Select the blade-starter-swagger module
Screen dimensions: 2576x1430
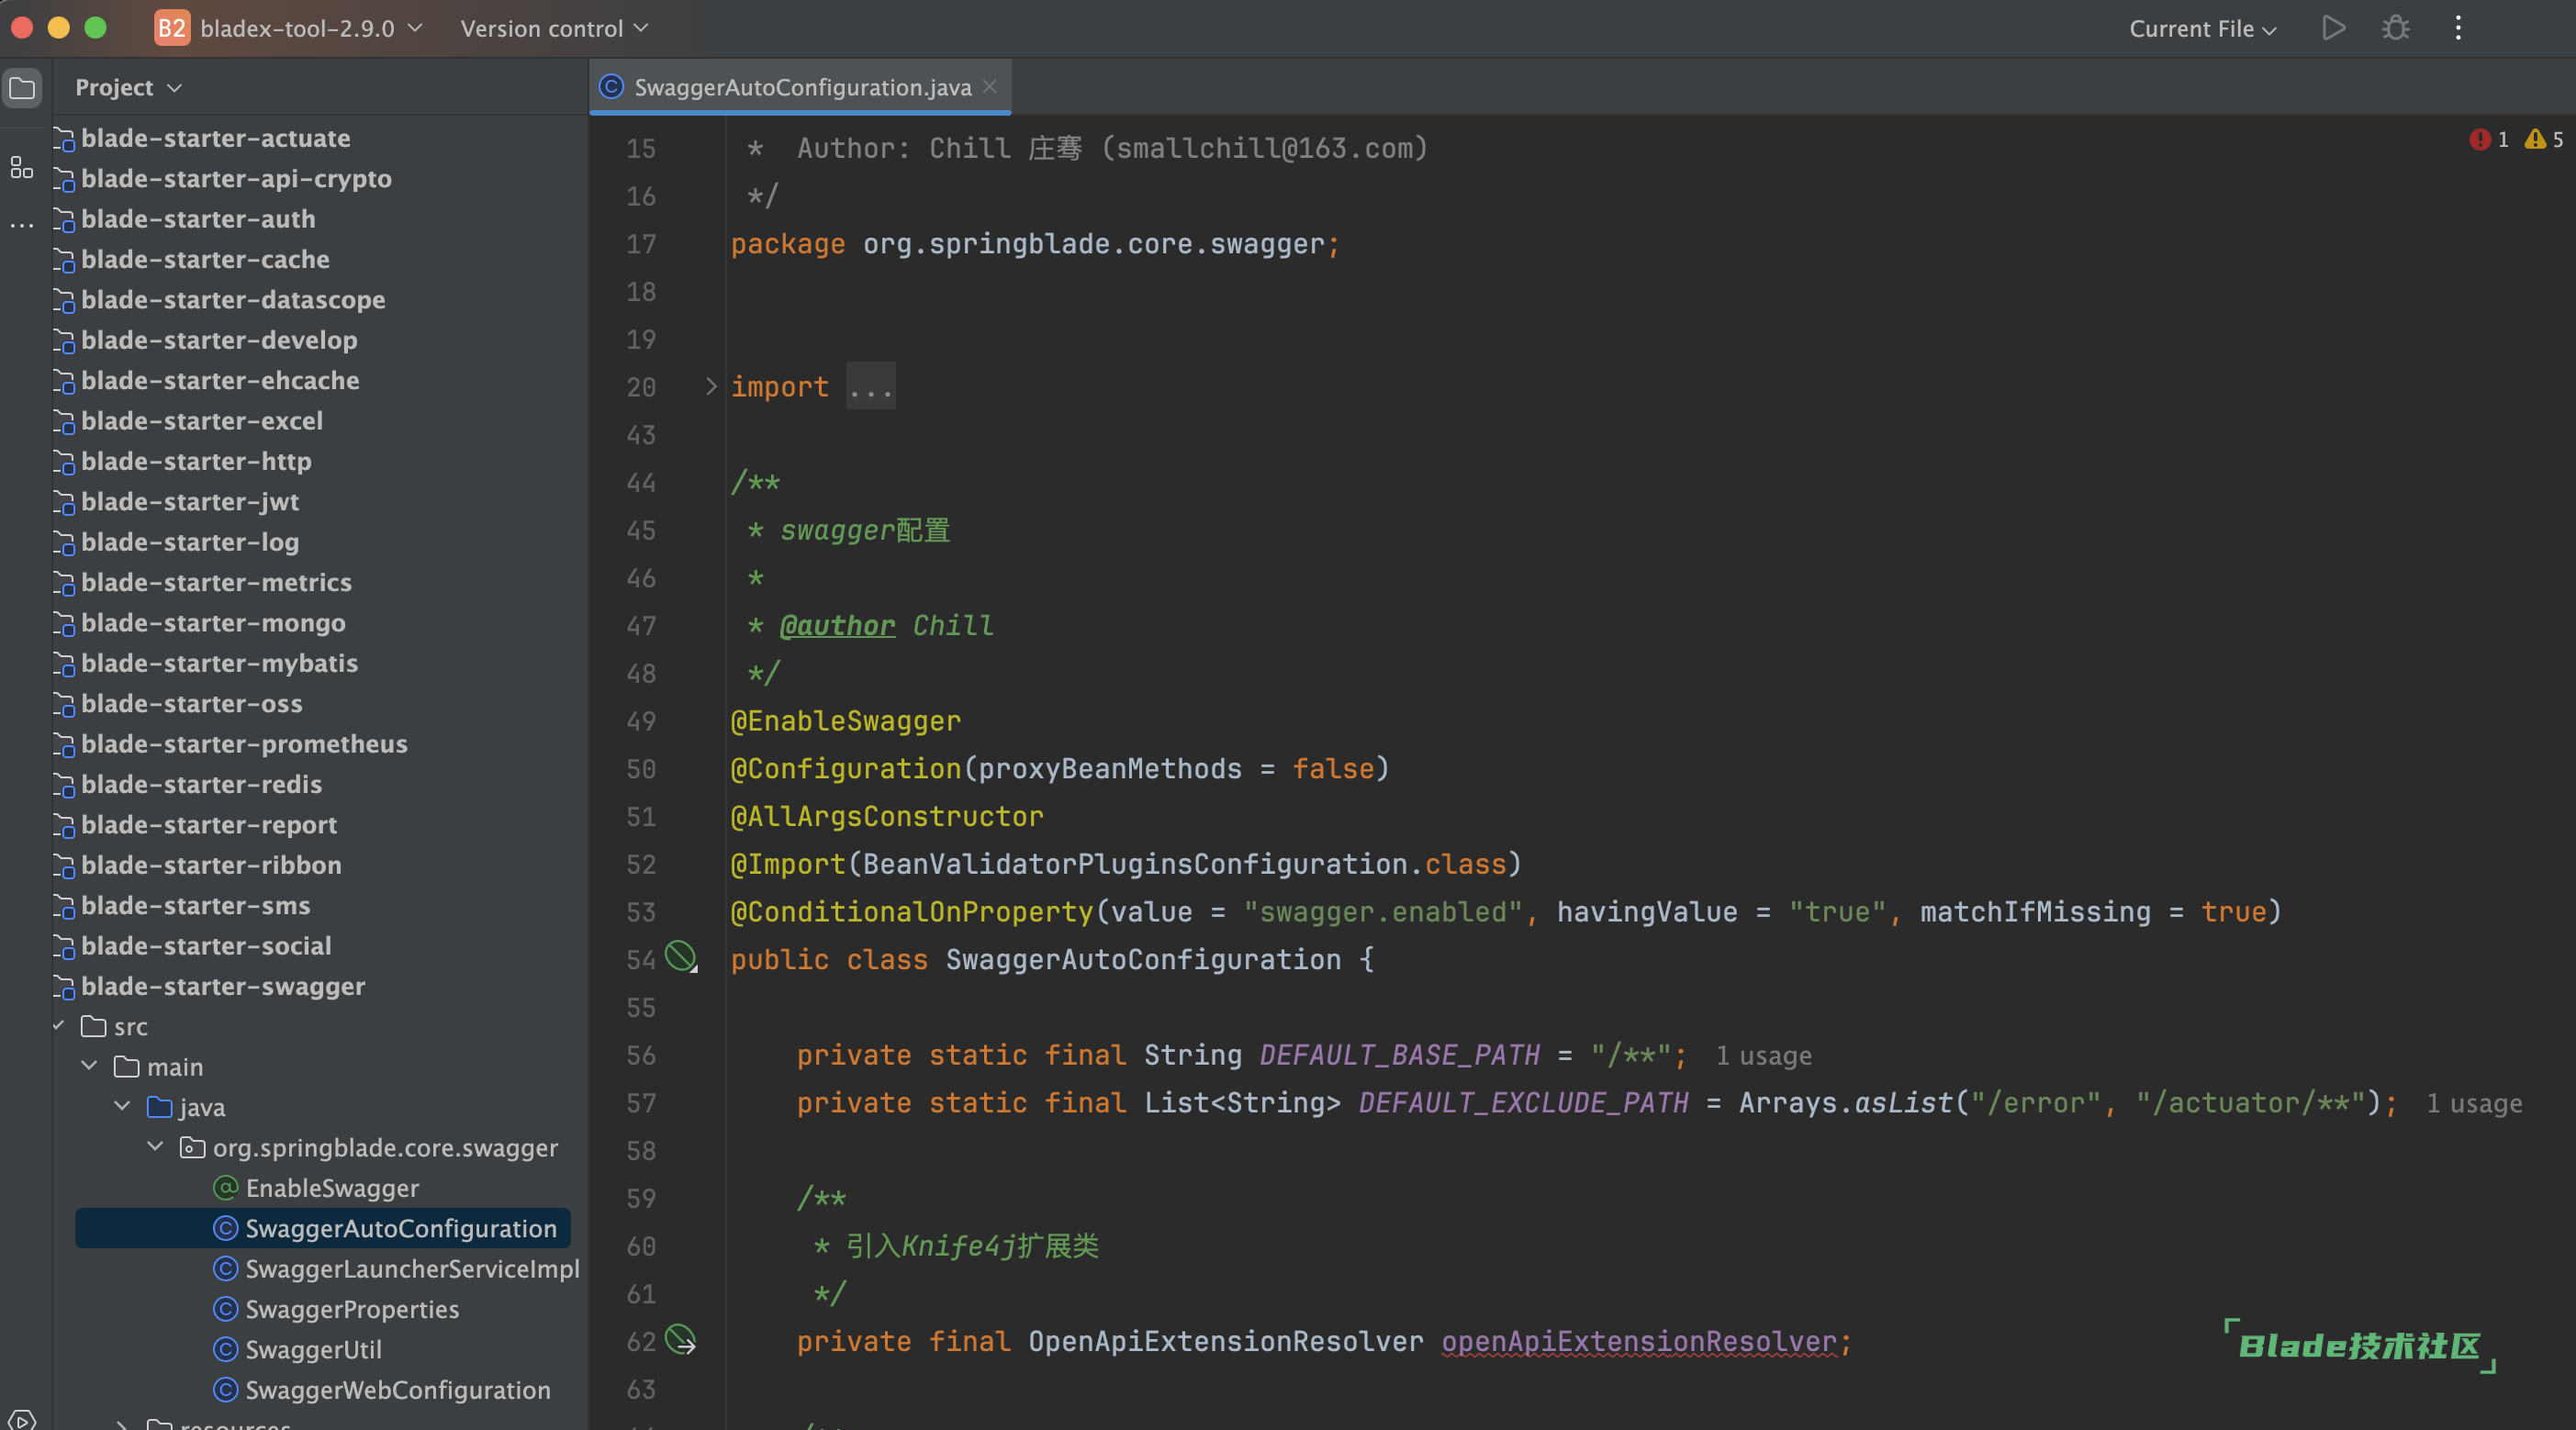tap(223, 986)
